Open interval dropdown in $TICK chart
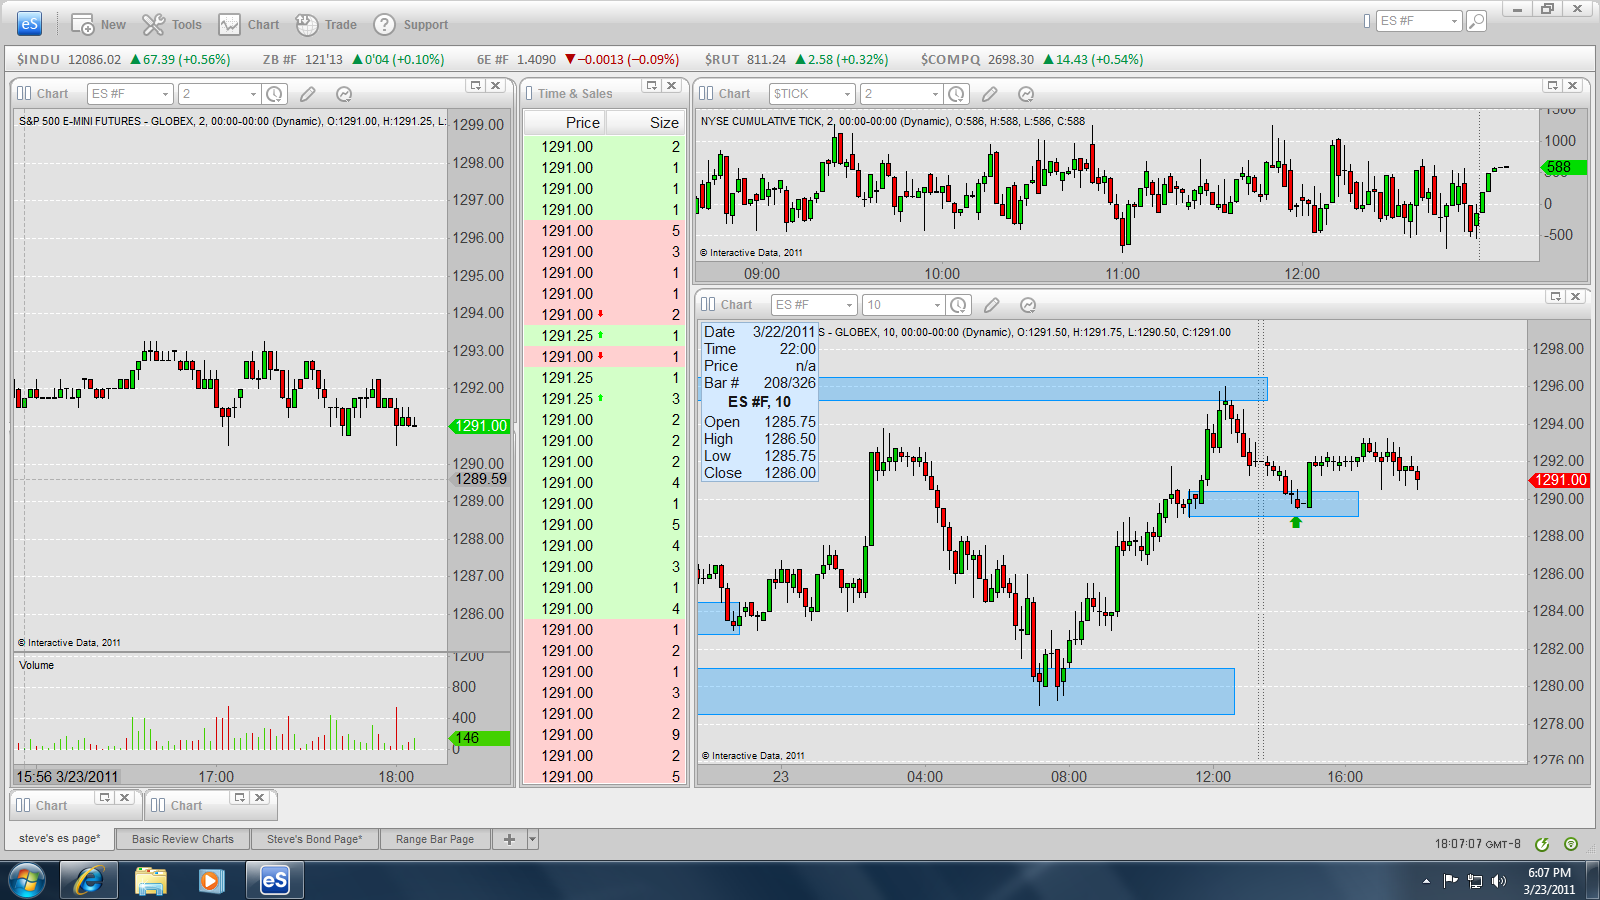1600x900 pixels. tap(935, 94)
